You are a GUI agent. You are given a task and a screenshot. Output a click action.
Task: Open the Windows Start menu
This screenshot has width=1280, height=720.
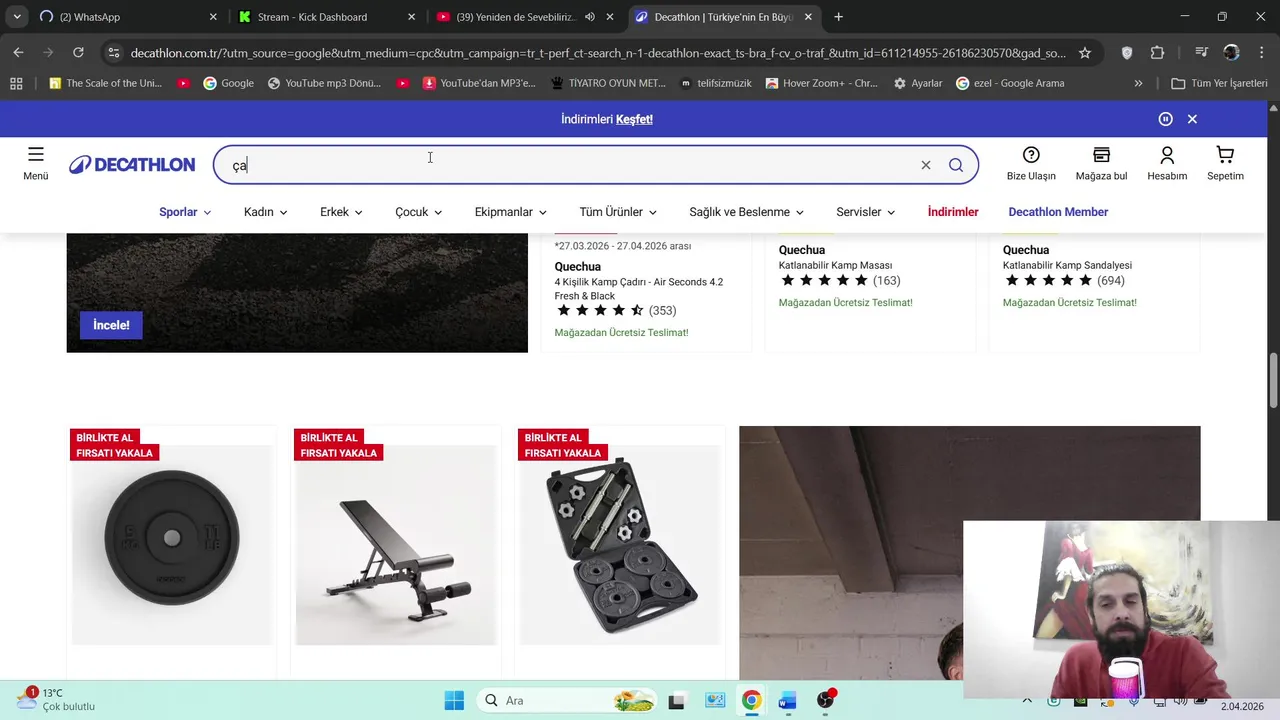[x=454, y=700]
